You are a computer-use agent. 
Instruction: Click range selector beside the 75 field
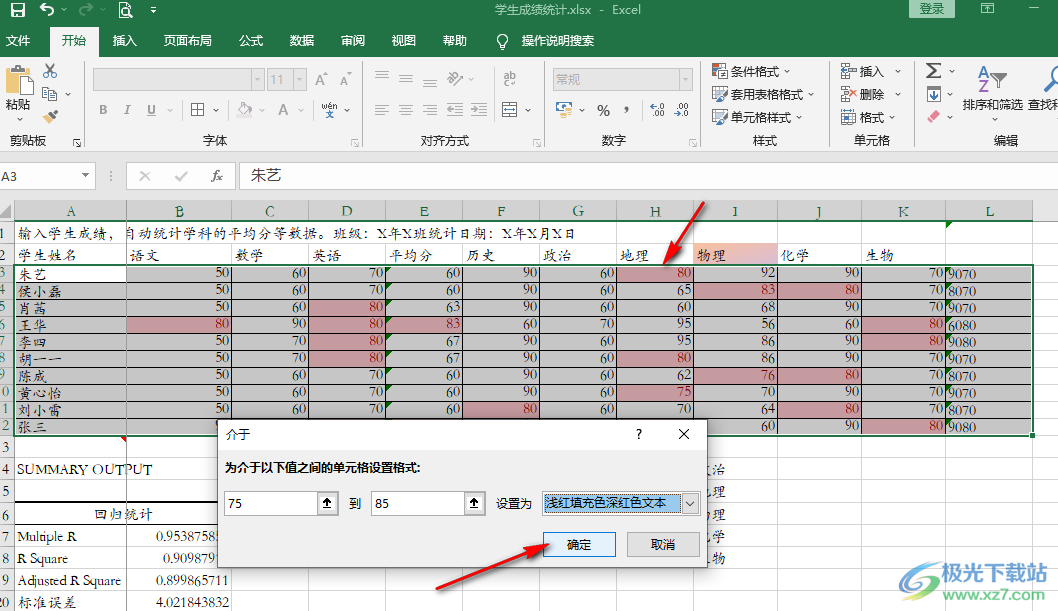click(327, 503)
